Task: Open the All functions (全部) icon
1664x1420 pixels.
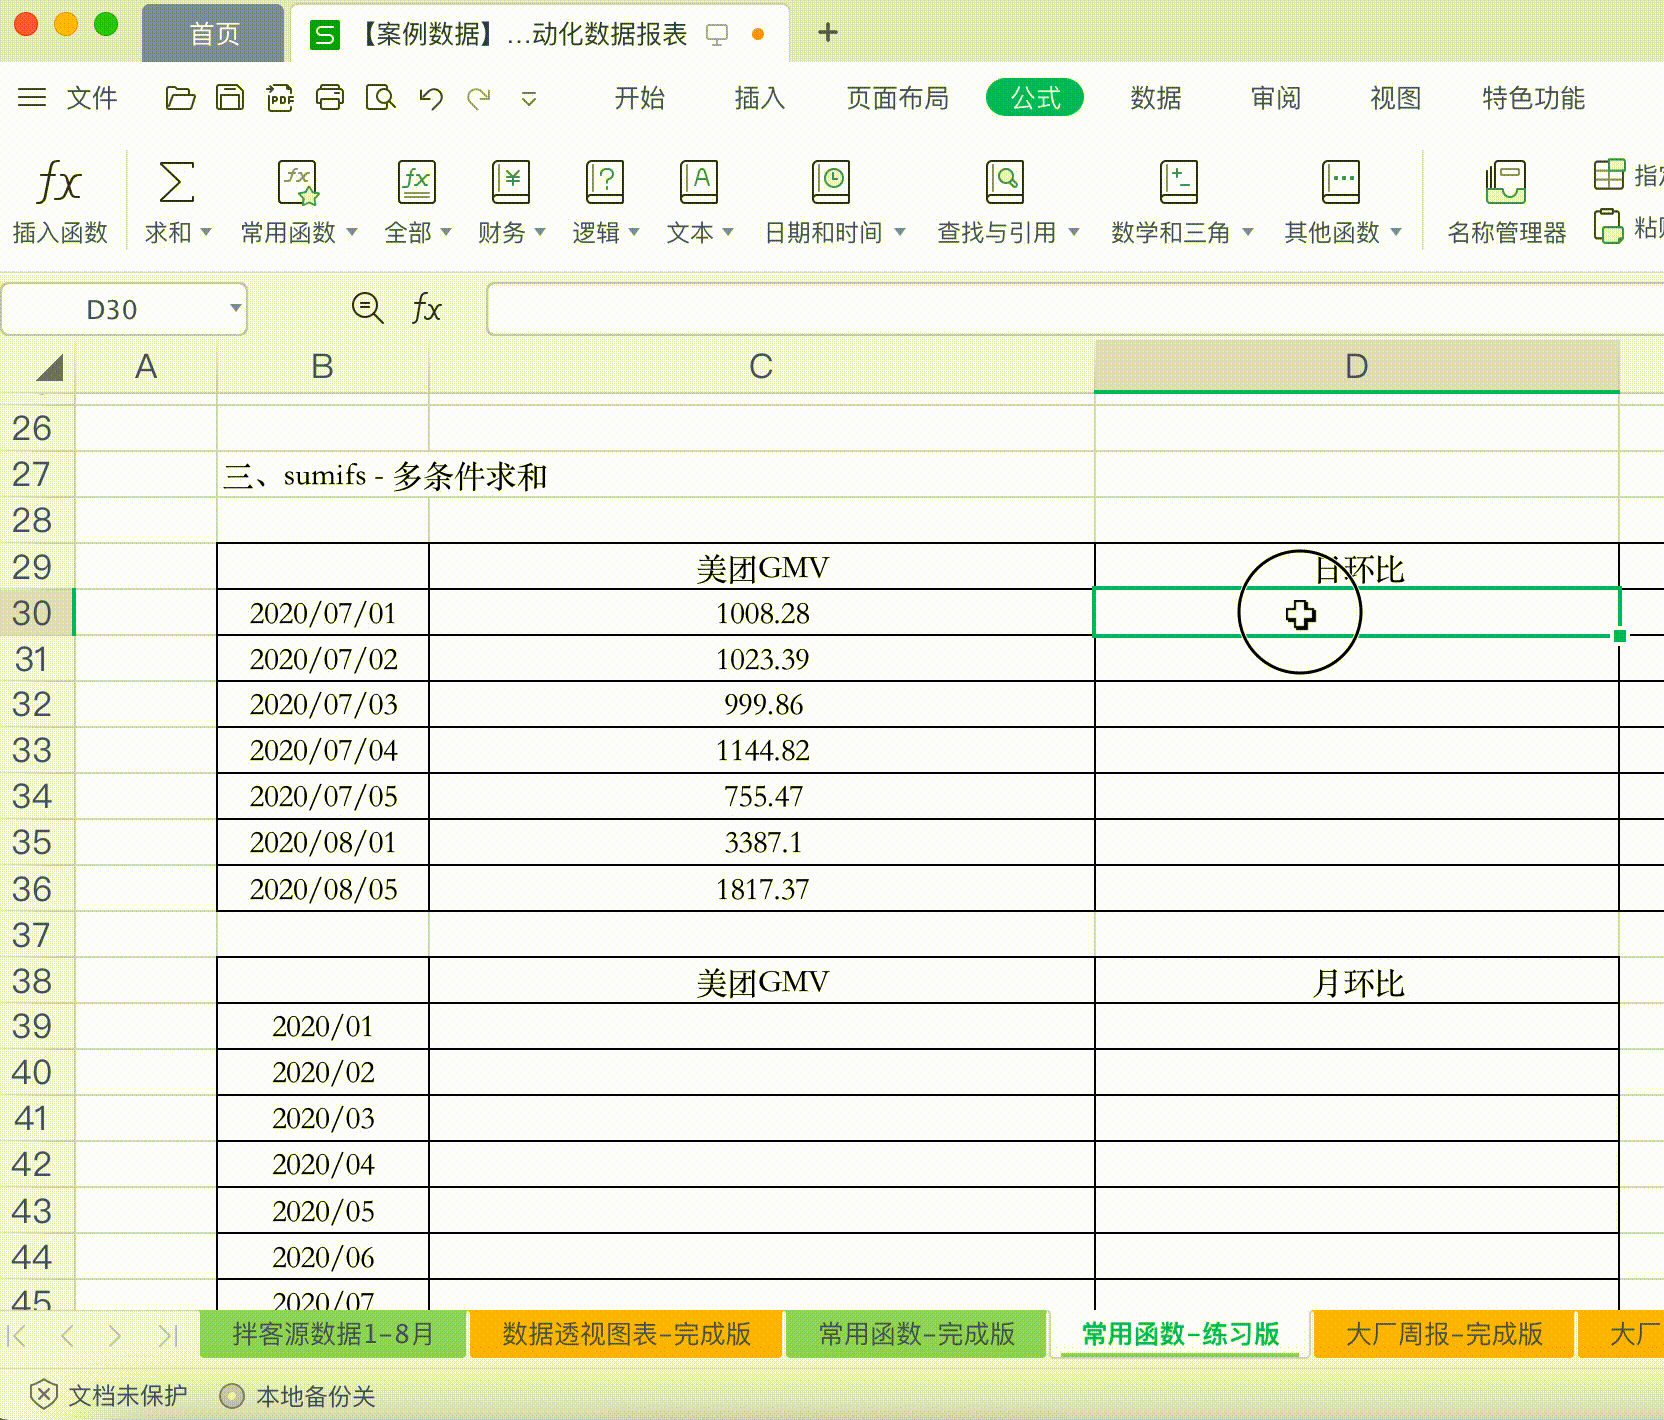Action: [416, 183]
